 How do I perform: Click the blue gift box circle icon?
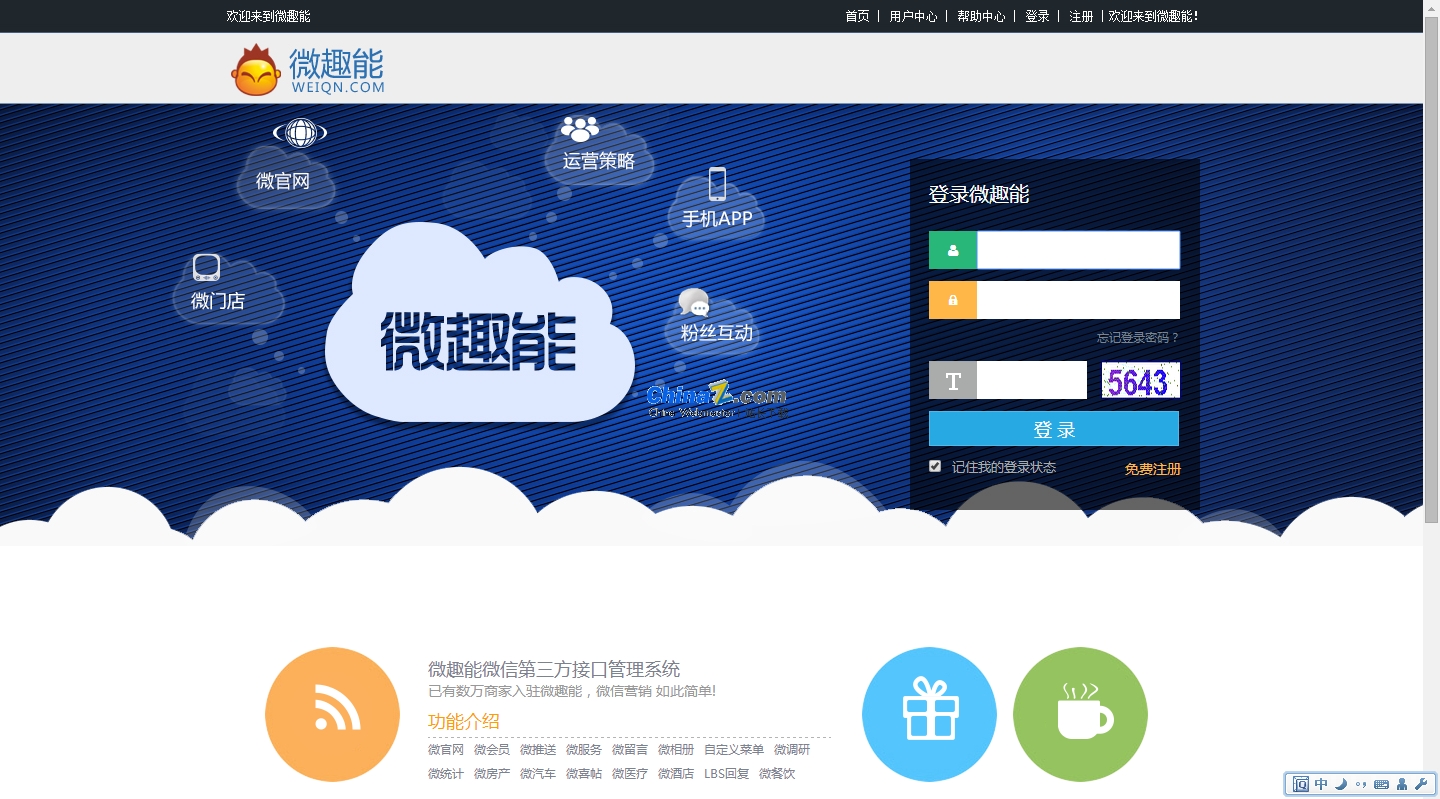pyautogui.click(x=929, y=714)
